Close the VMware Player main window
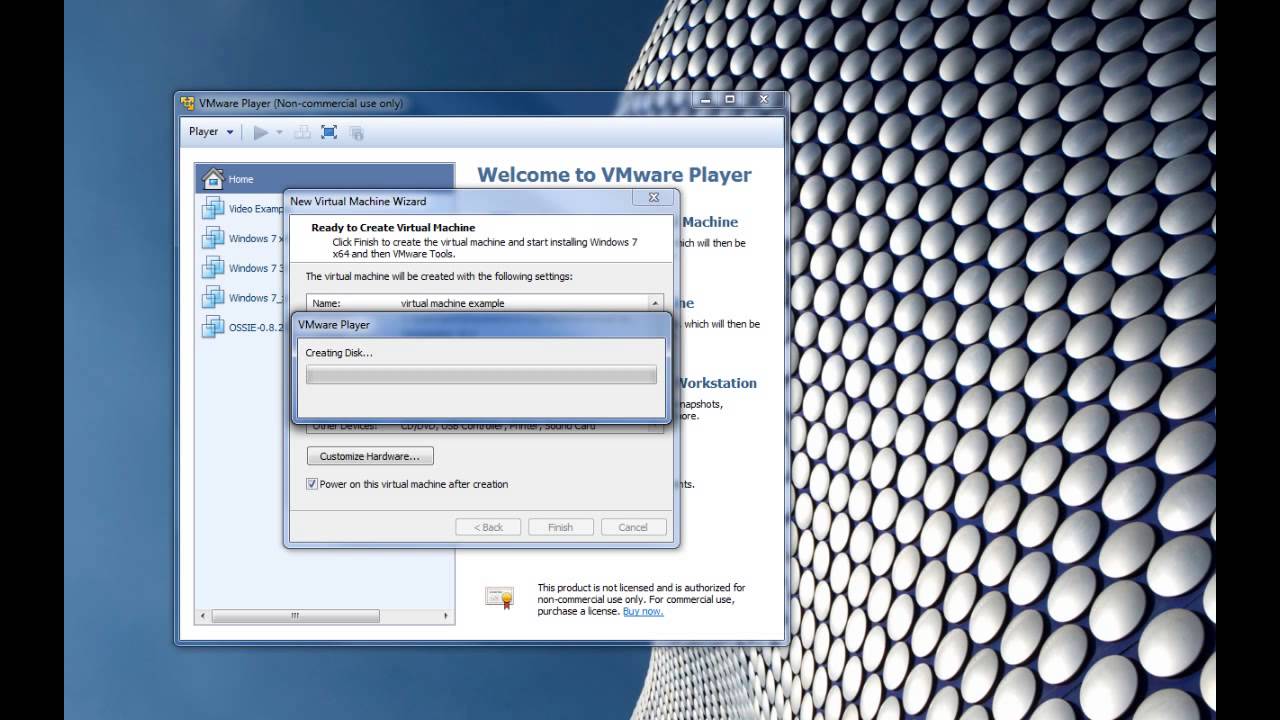 [763, 100]
